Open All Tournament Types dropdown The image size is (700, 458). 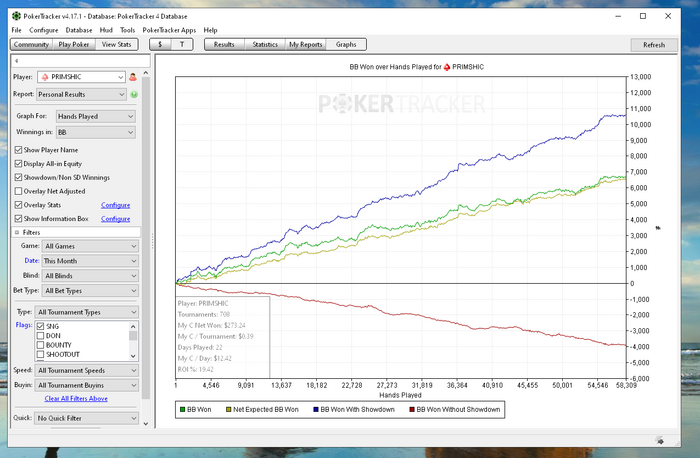[x=87, y=312]
